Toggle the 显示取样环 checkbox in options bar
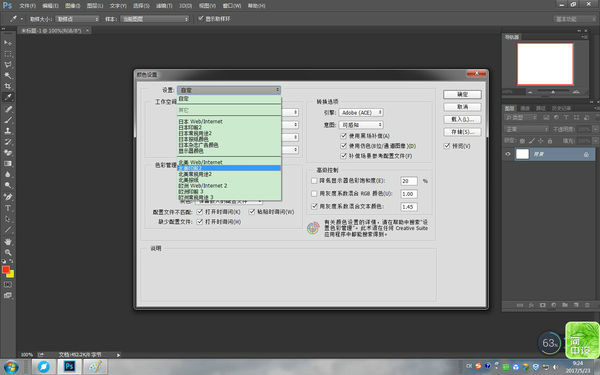 pos(201,18)
